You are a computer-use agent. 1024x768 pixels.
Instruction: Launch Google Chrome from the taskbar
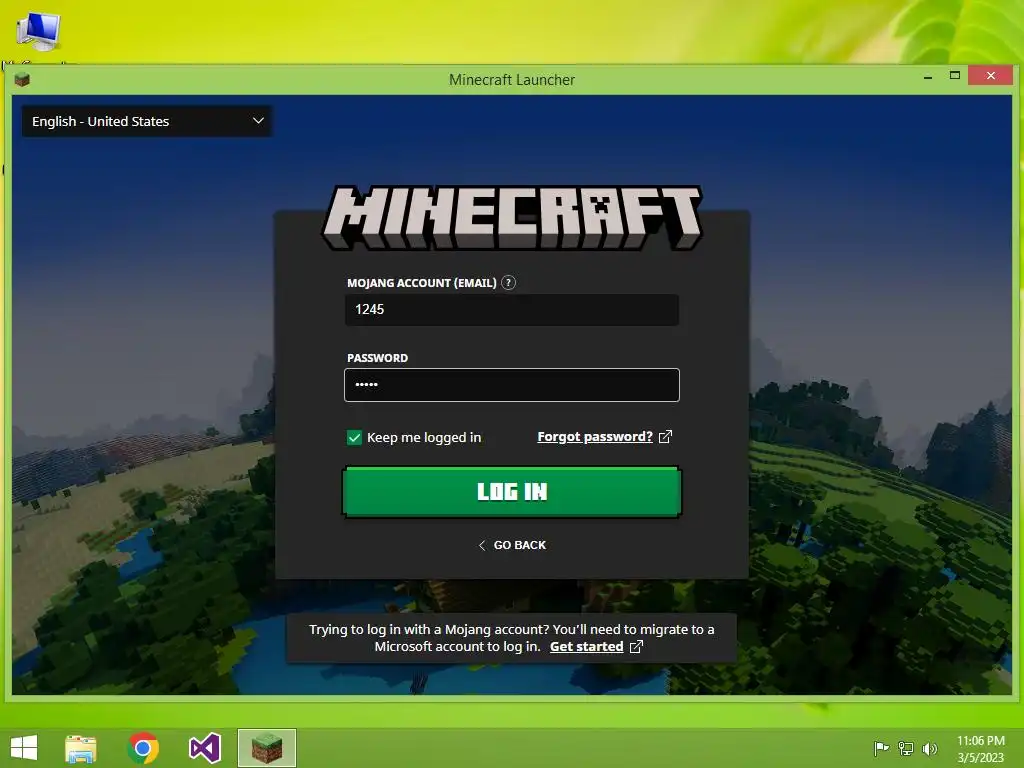pos(143,748)
